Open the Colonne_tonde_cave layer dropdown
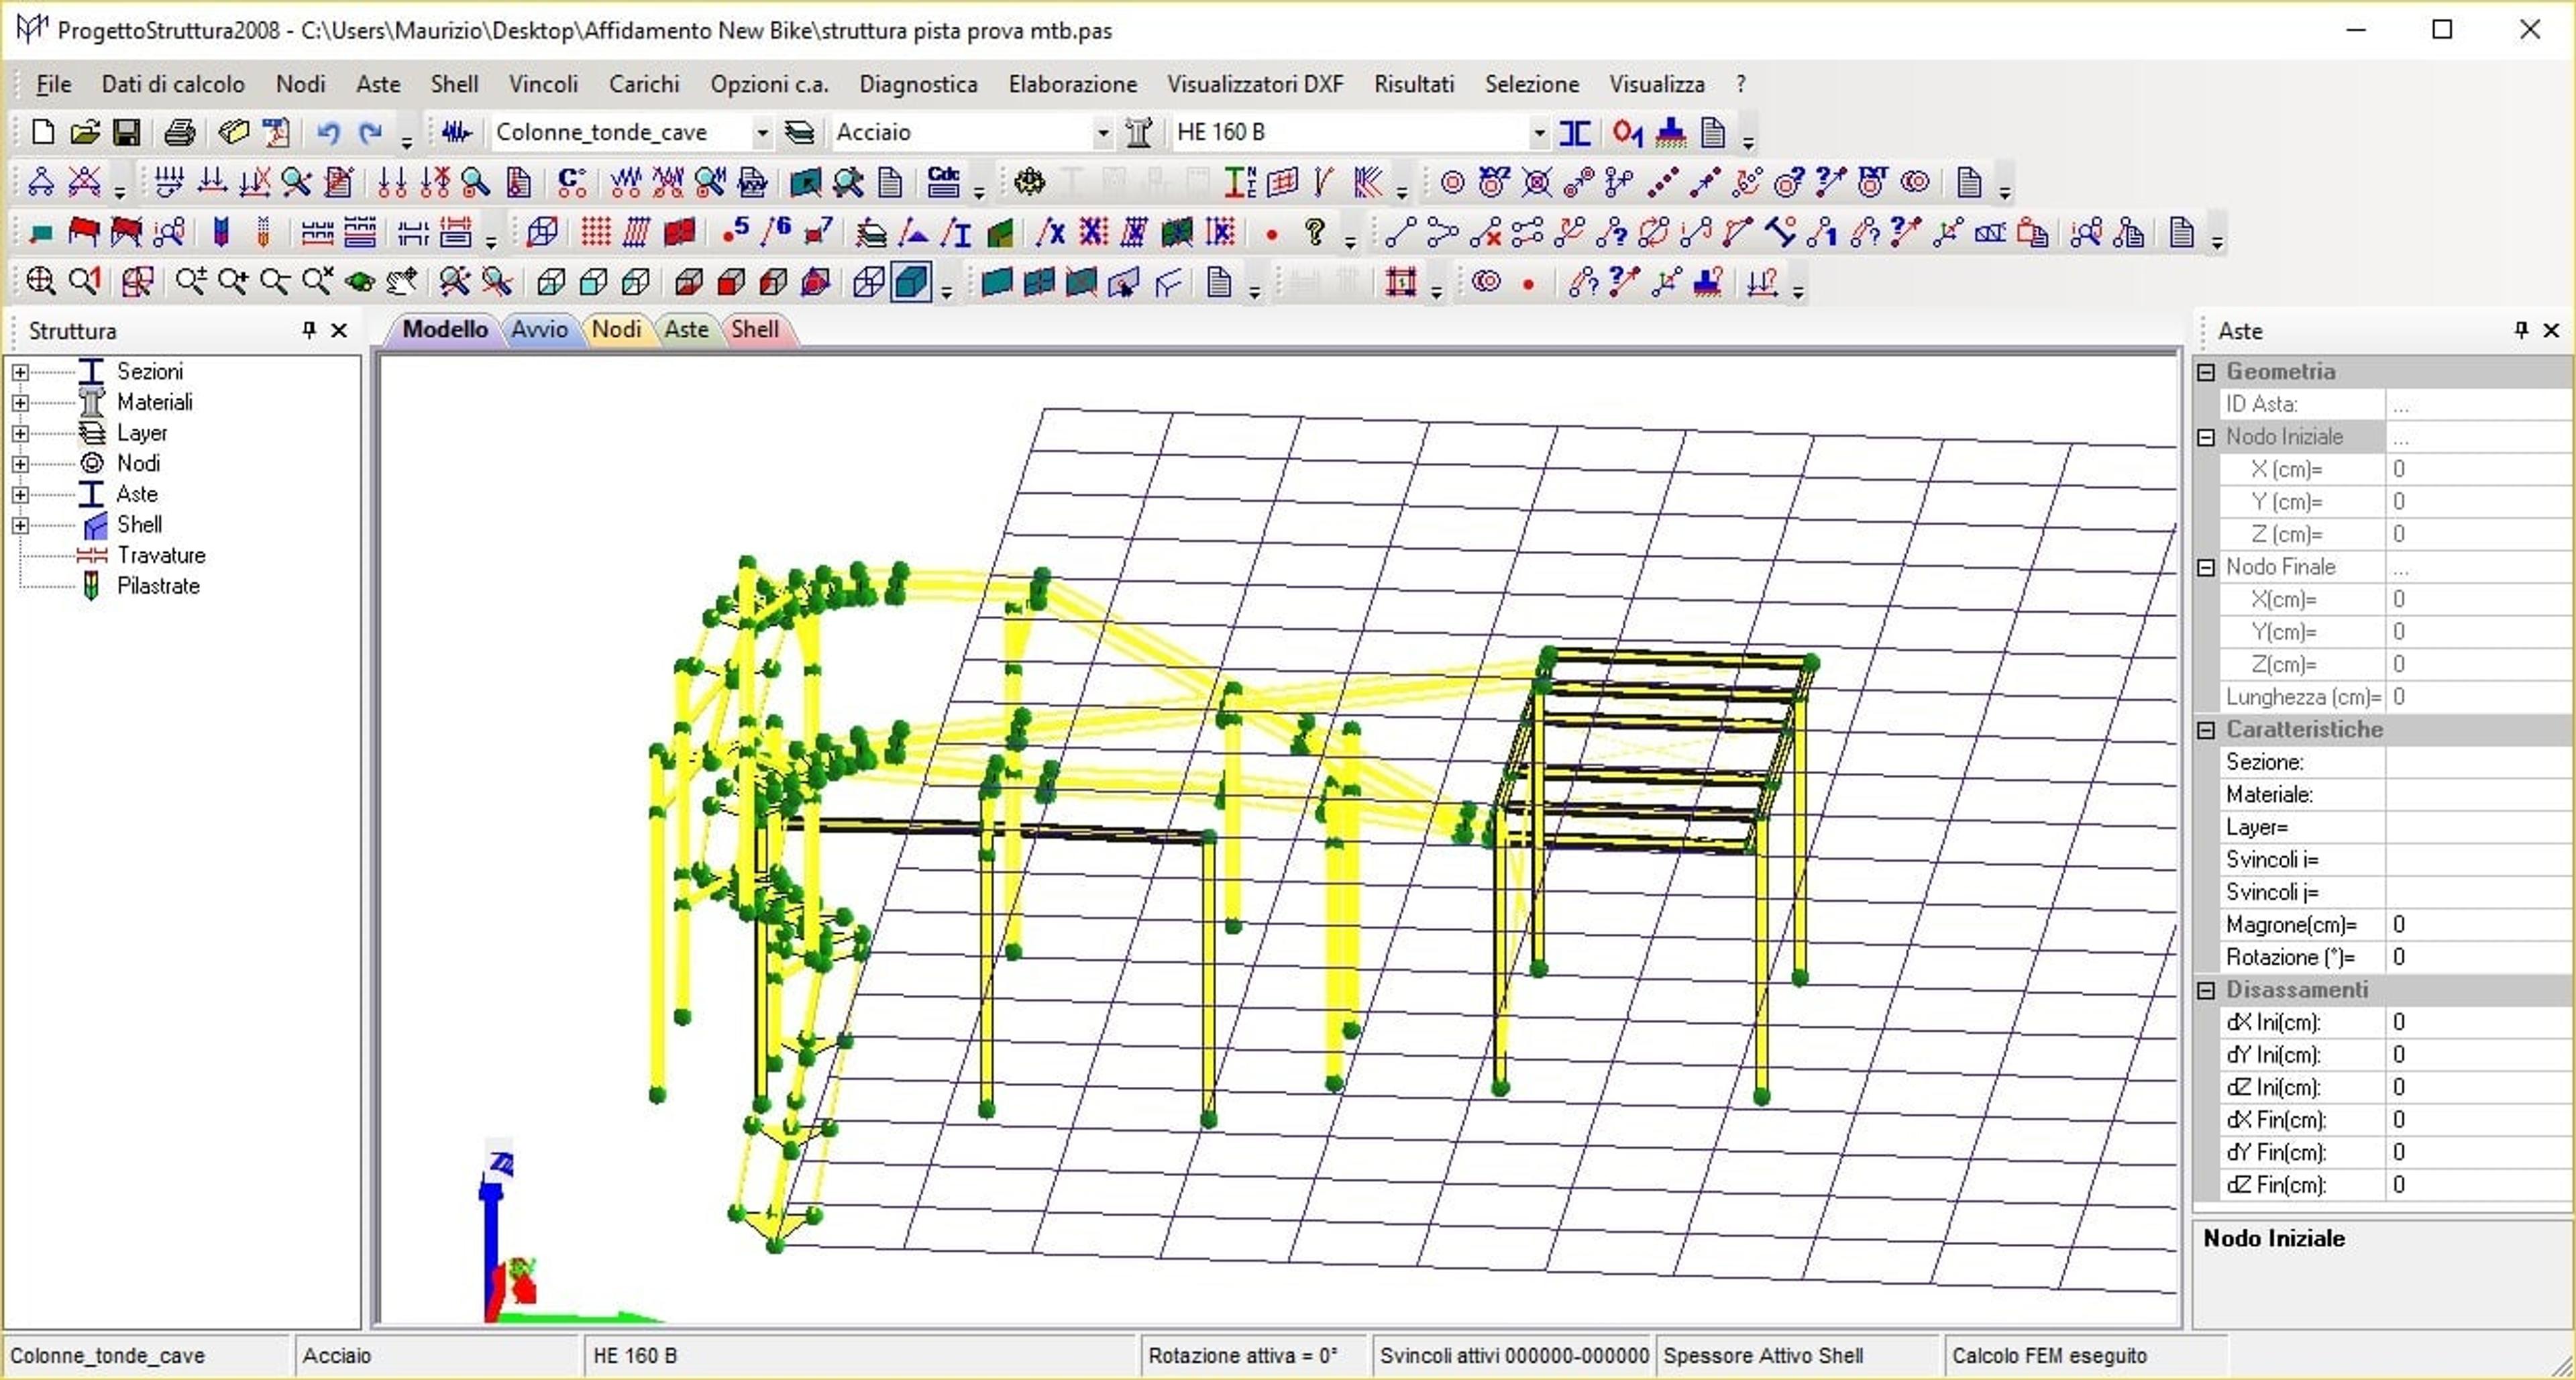This screenshot has width=2576, height=1380. pos(761,132)
